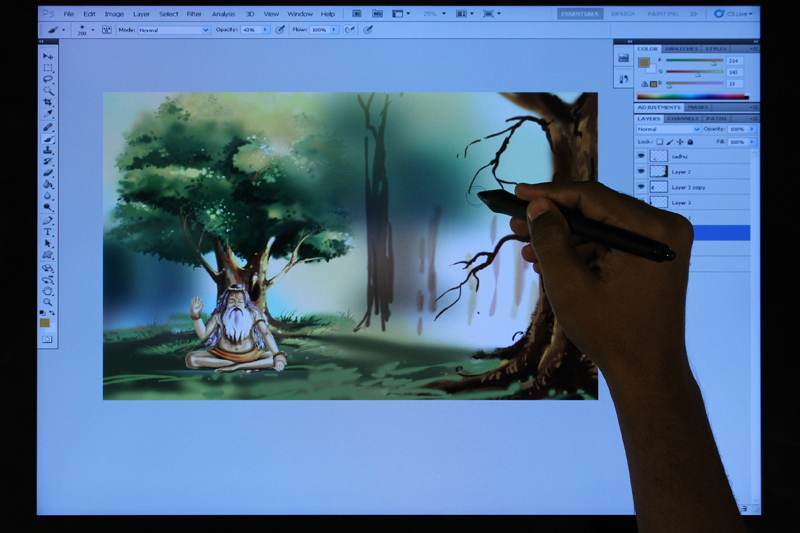The width and height of the screenshot is (800, 533).
Task: Open the brush Mode dropdown
Action: point(174,30)
